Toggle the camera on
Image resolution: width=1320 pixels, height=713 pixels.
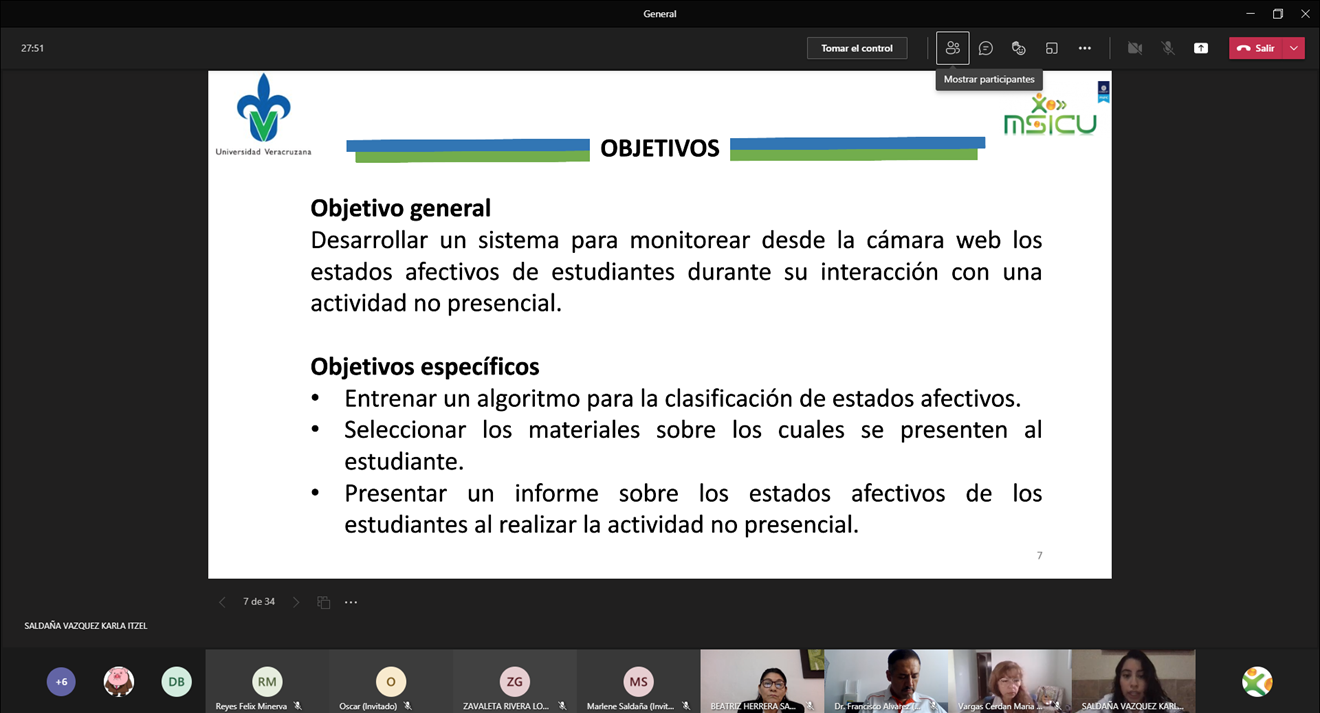[1135, 48]
